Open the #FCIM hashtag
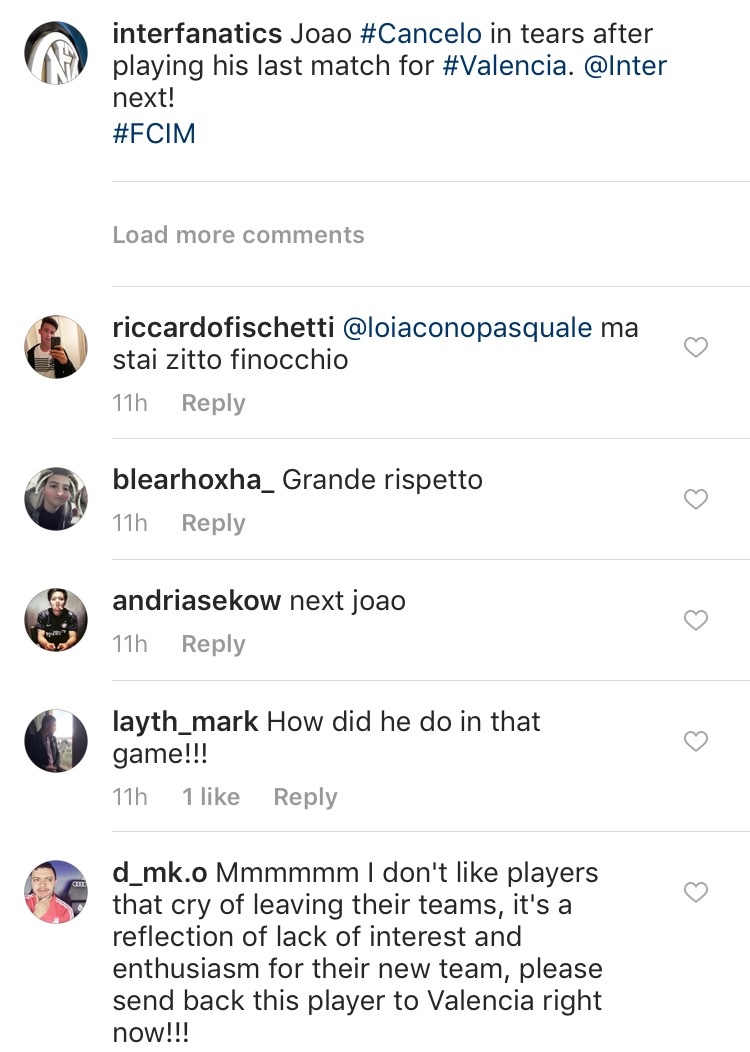This screenshot has height=1052, width=750. 154,134
